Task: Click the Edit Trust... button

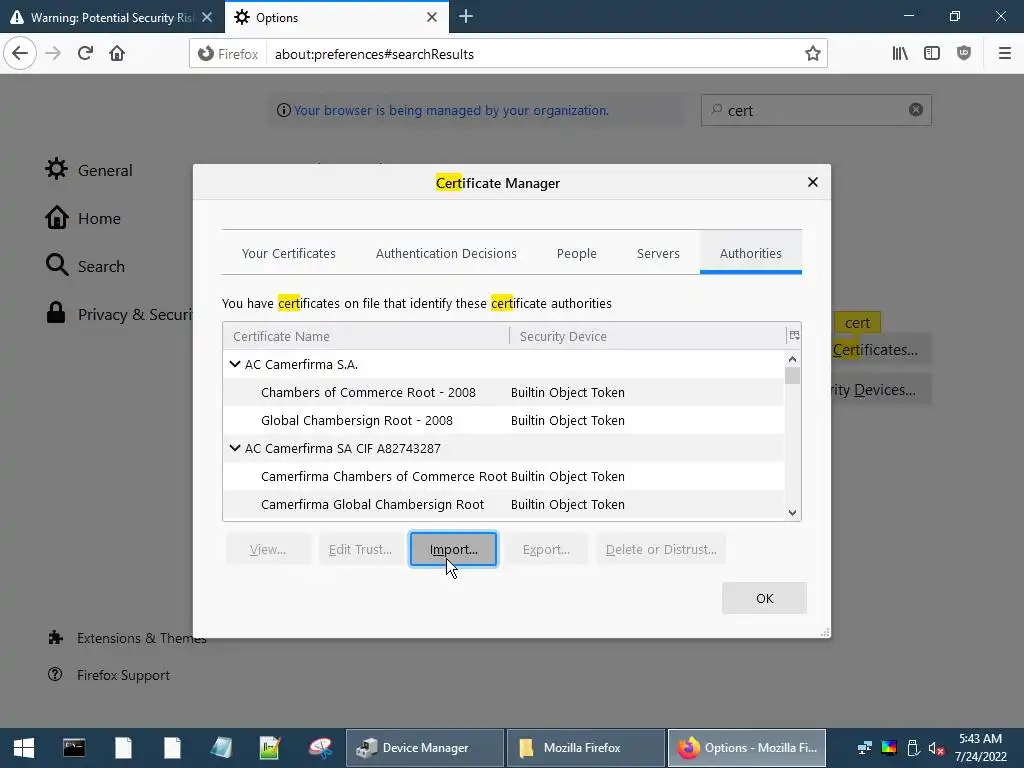Action: [360, 549]
